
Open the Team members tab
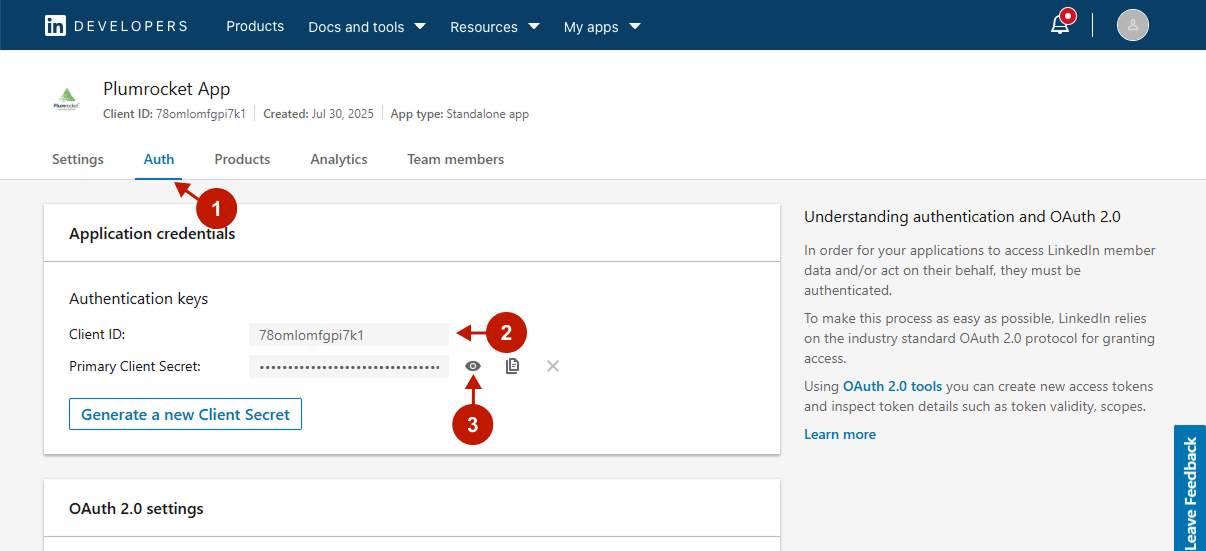coord(455,159)
